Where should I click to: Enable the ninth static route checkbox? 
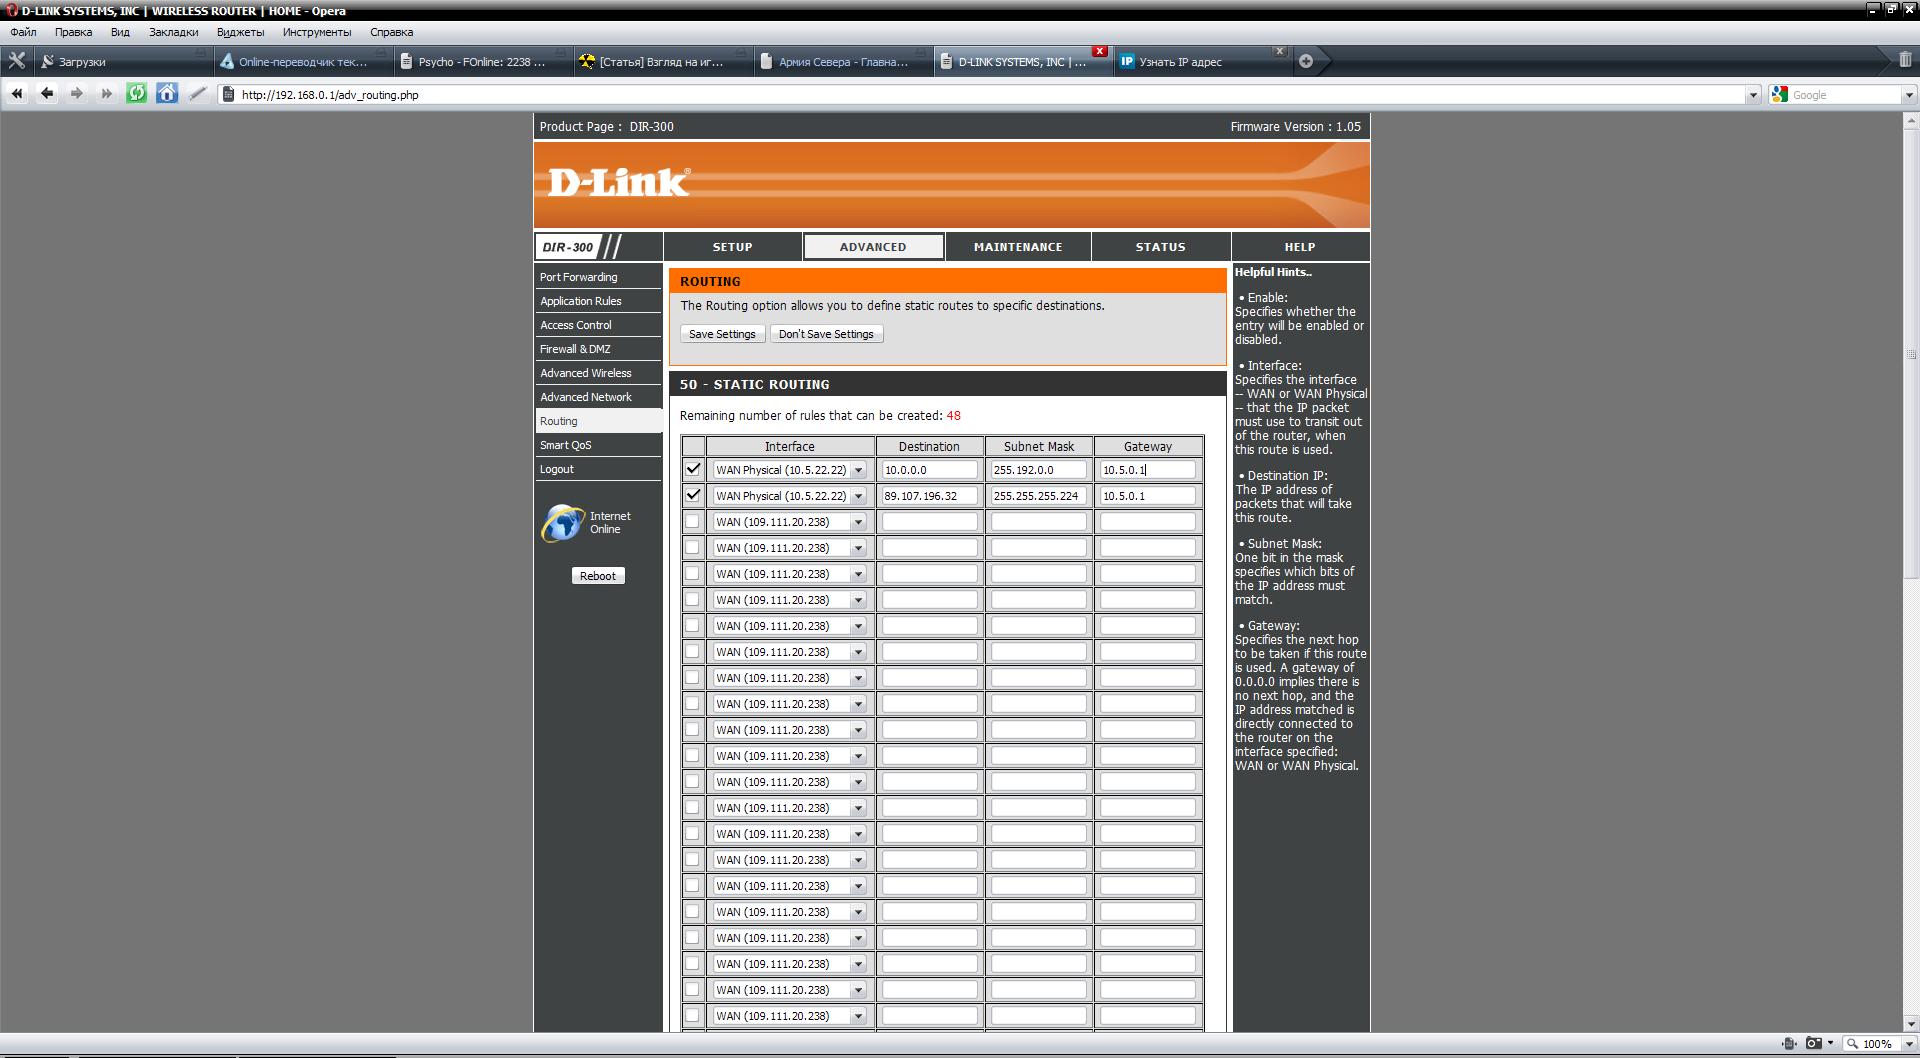[x=693, y=677]
